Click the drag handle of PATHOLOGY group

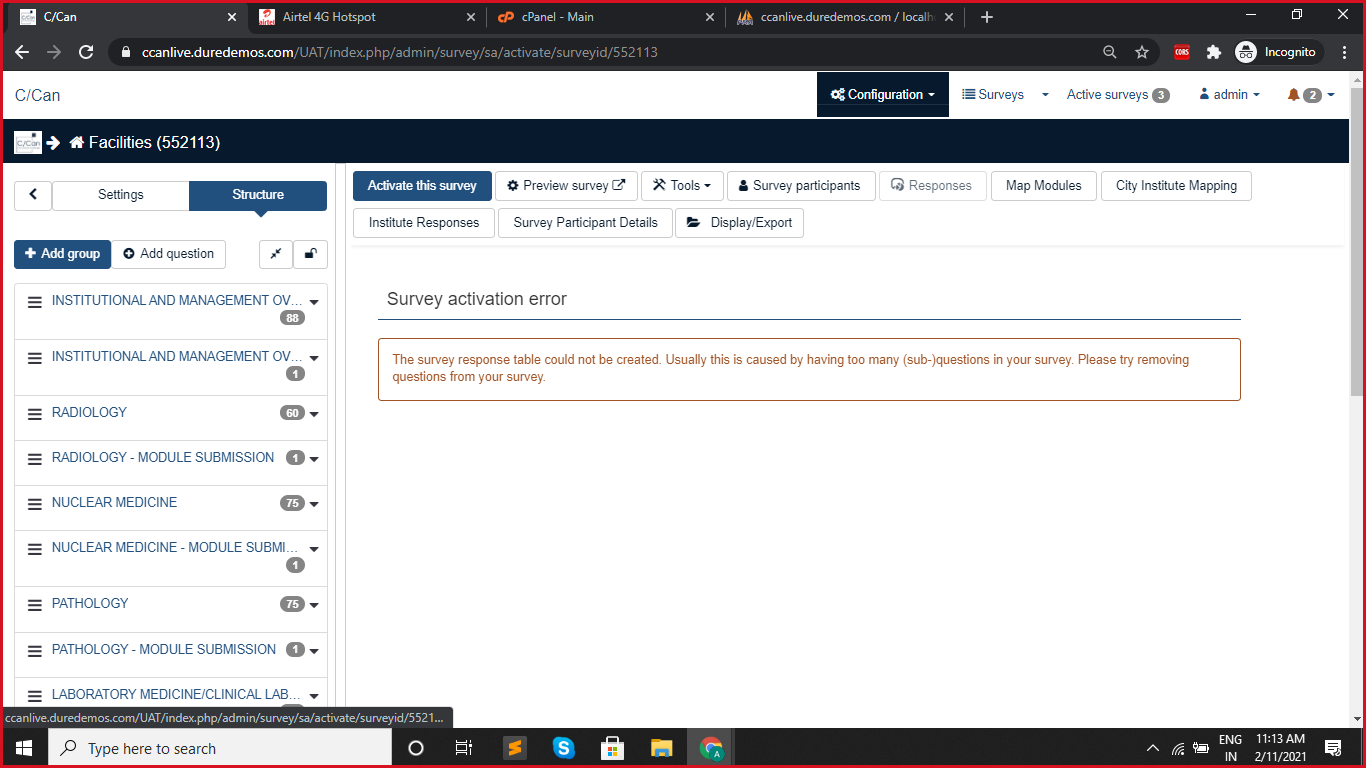point(34,604)
